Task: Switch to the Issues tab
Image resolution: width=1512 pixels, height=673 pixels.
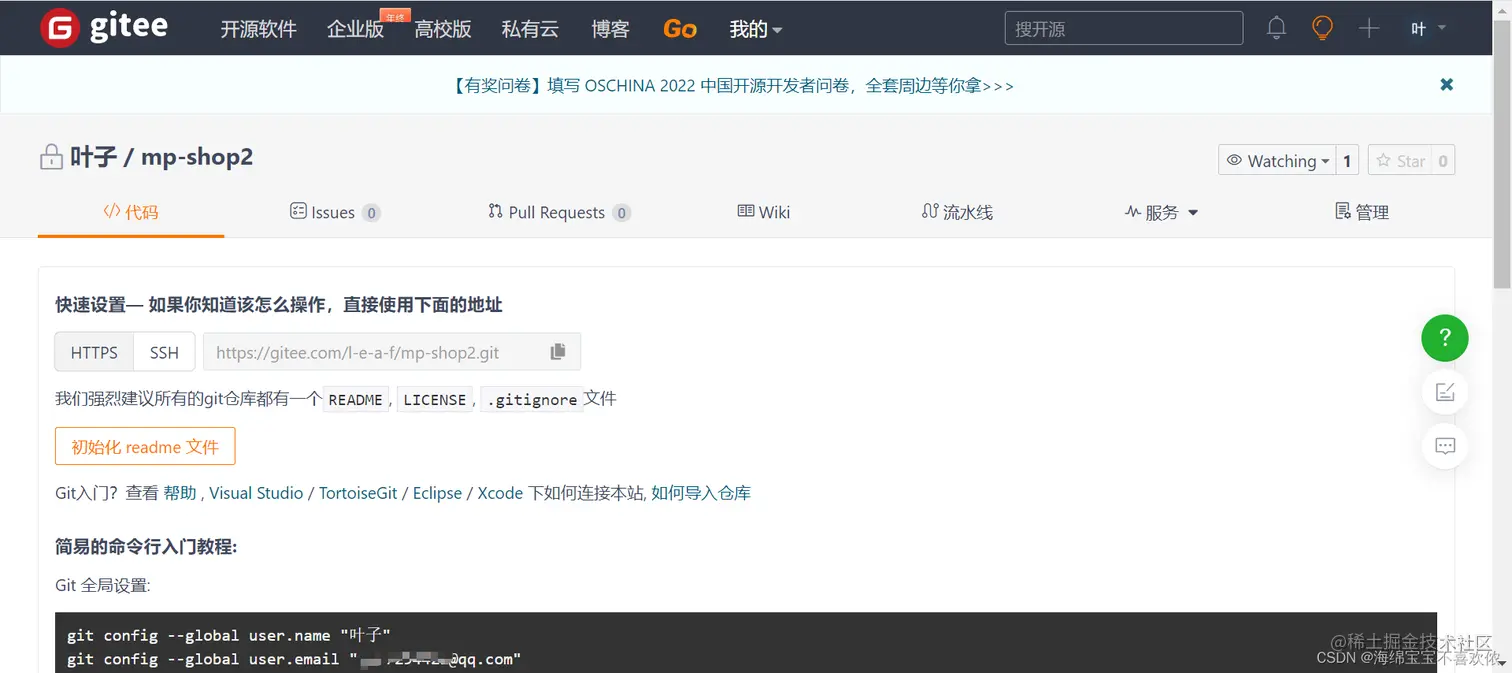Action: pyautogui.click(x=335, y=212)
